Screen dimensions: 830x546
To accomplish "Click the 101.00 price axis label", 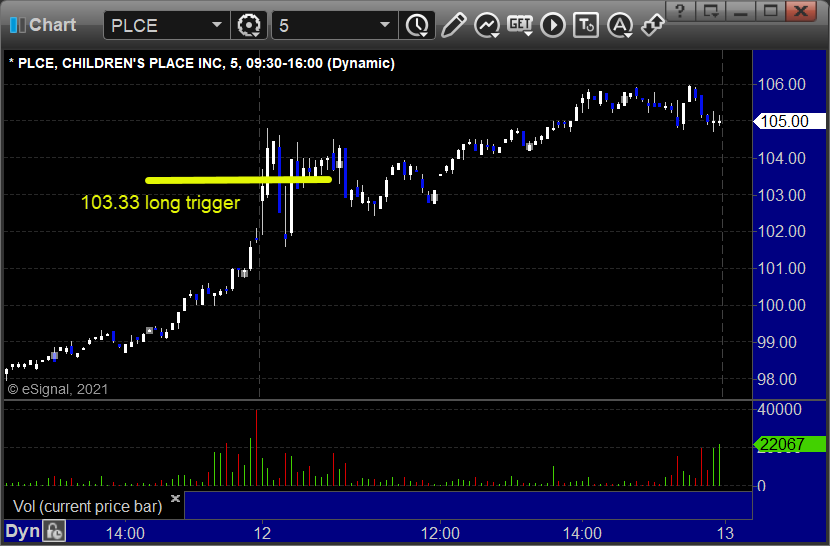I will pyautogui.click(x=781, y=268).
